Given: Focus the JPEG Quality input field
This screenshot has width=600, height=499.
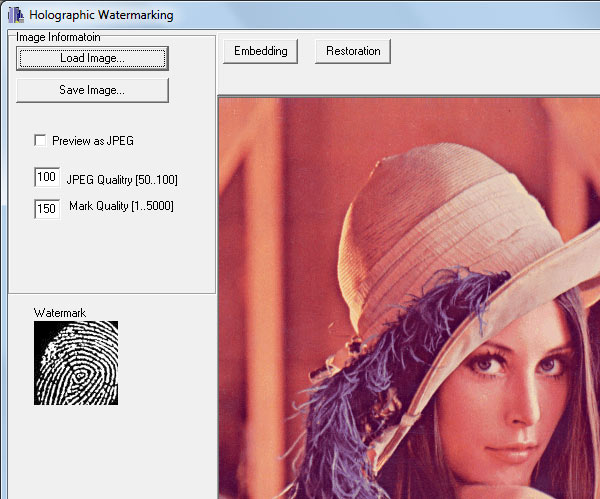Looking at the screenshot, I should pos(47,177).
